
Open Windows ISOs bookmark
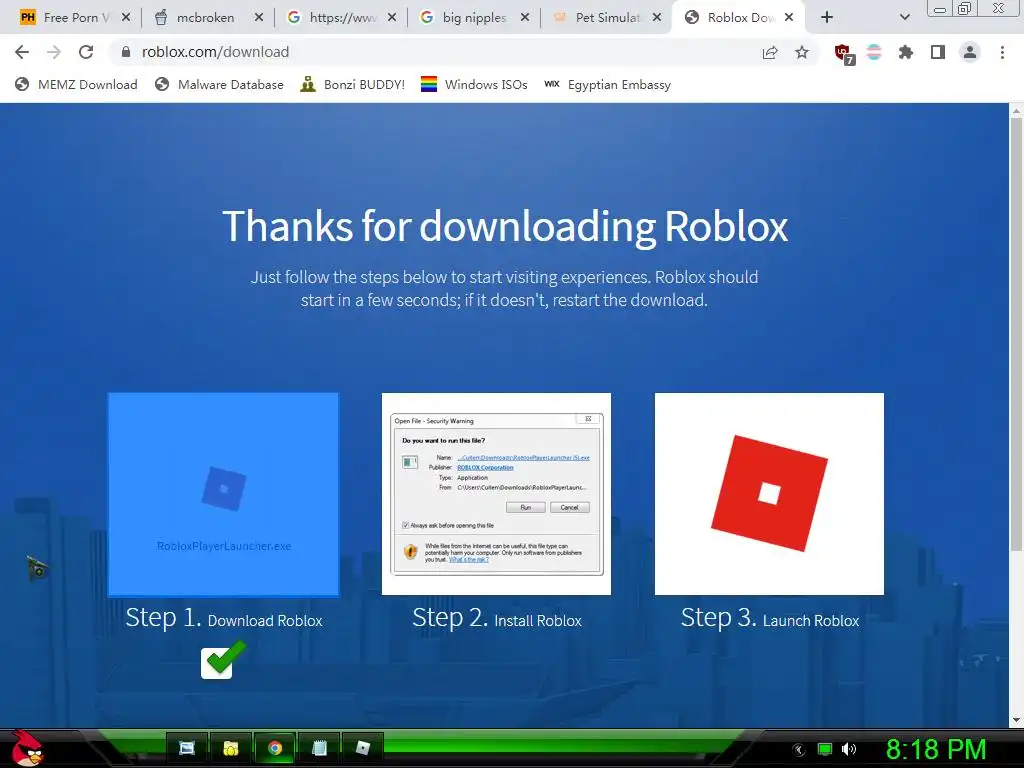pyautogui.click(x=474, y=84)
